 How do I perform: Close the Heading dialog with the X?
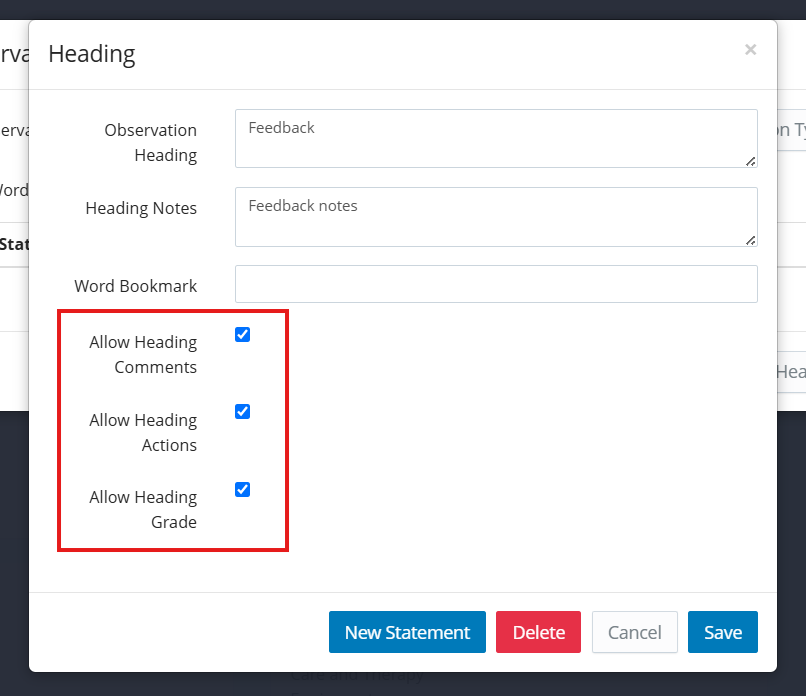750,49
